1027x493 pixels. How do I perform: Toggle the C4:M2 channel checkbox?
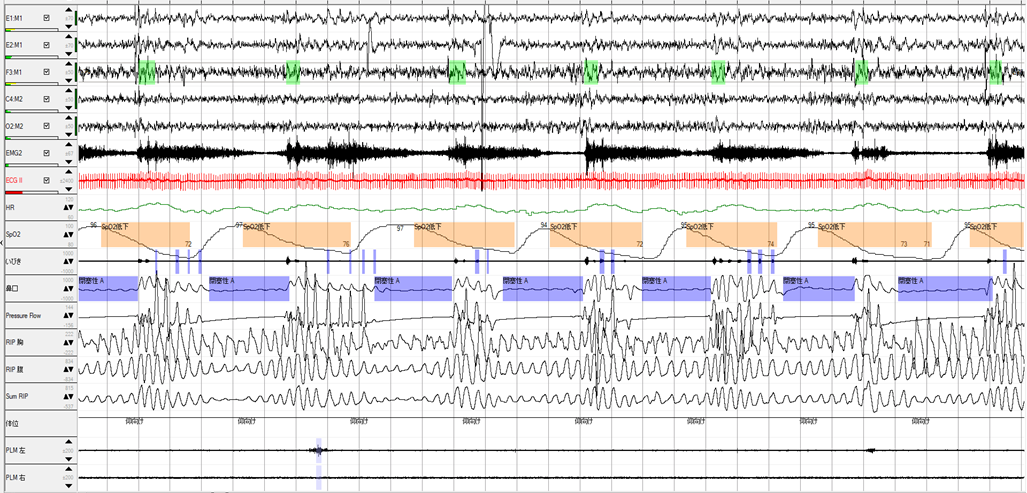pyautogui.click(x=46, y=99)
